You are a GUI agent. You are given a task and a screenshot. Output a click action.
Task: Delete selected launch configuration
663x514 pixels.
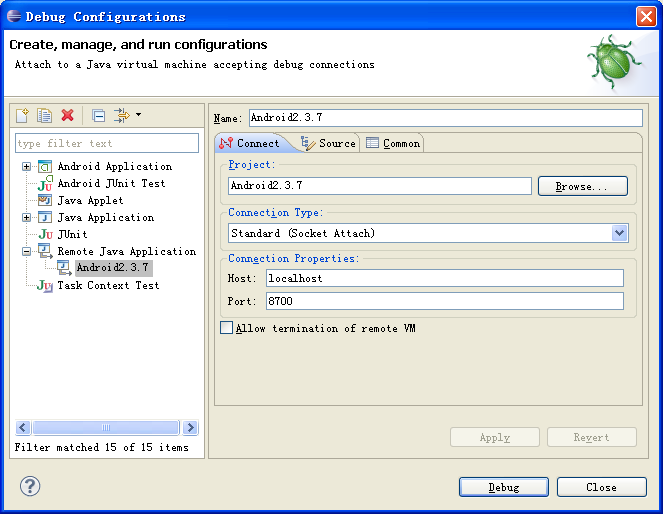[x=68, y=116]
